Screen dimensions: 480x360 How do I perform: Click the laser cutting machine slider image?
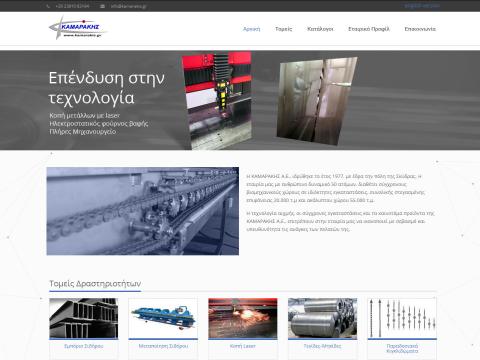(x=217, y=100)
